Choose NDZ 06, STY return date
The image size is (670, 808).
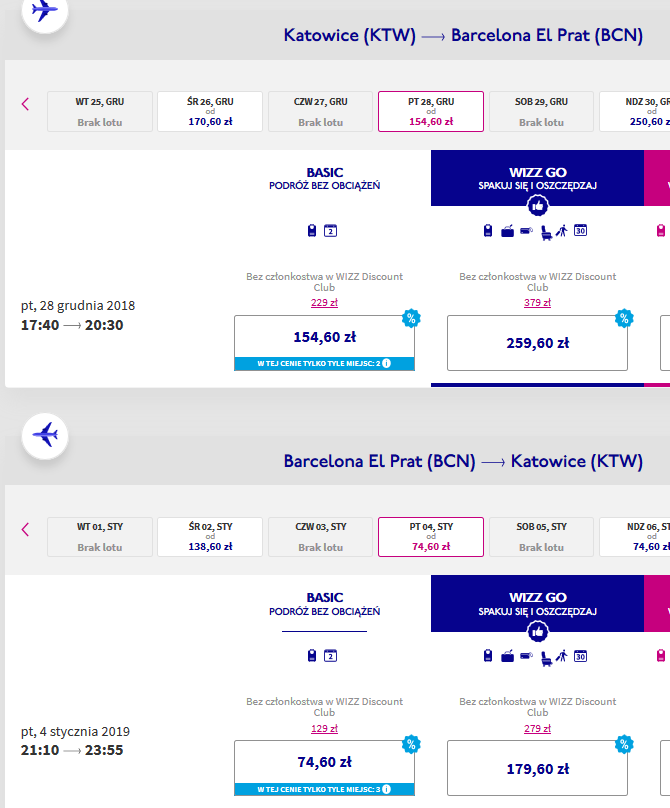[x=635, y=537]
